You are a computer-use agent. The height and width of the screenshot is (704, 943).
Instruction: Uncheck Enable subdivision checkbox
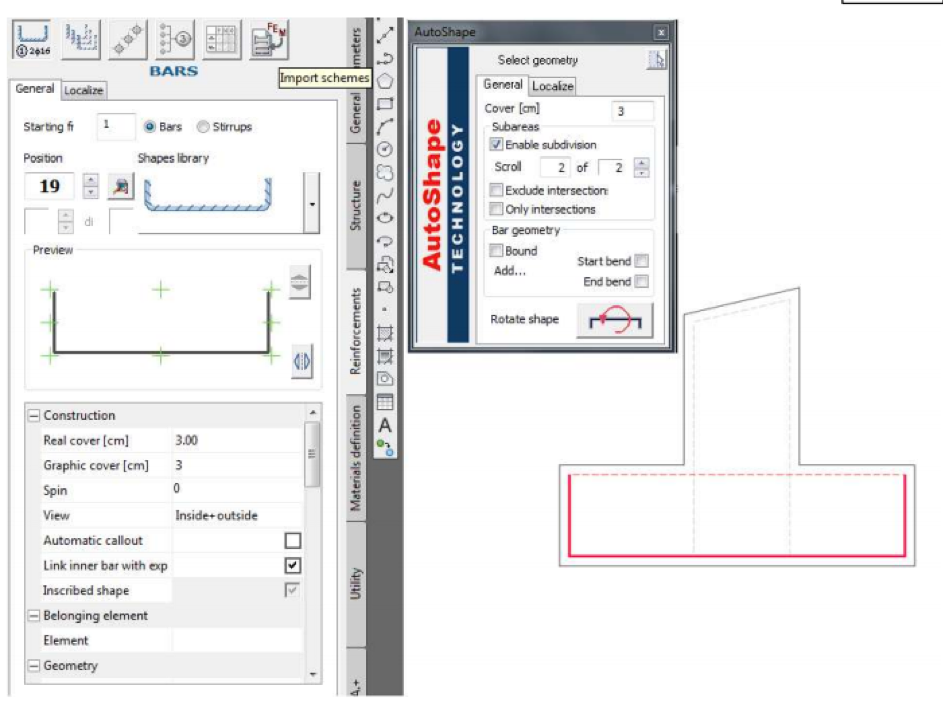pos(497,145)
